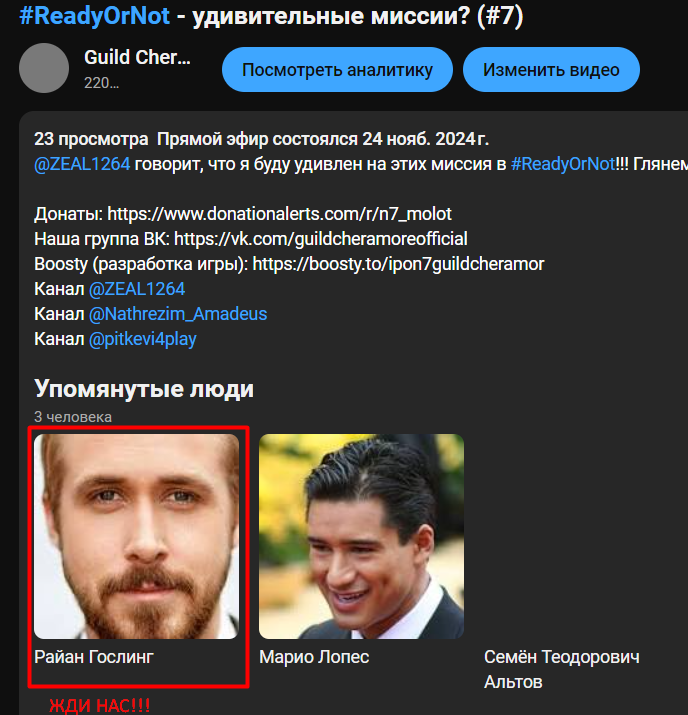Viewport: 688px width, 715px height.
Task: Click the #ReadyOrNot hashtag inside the description
Action: [562, 164]
